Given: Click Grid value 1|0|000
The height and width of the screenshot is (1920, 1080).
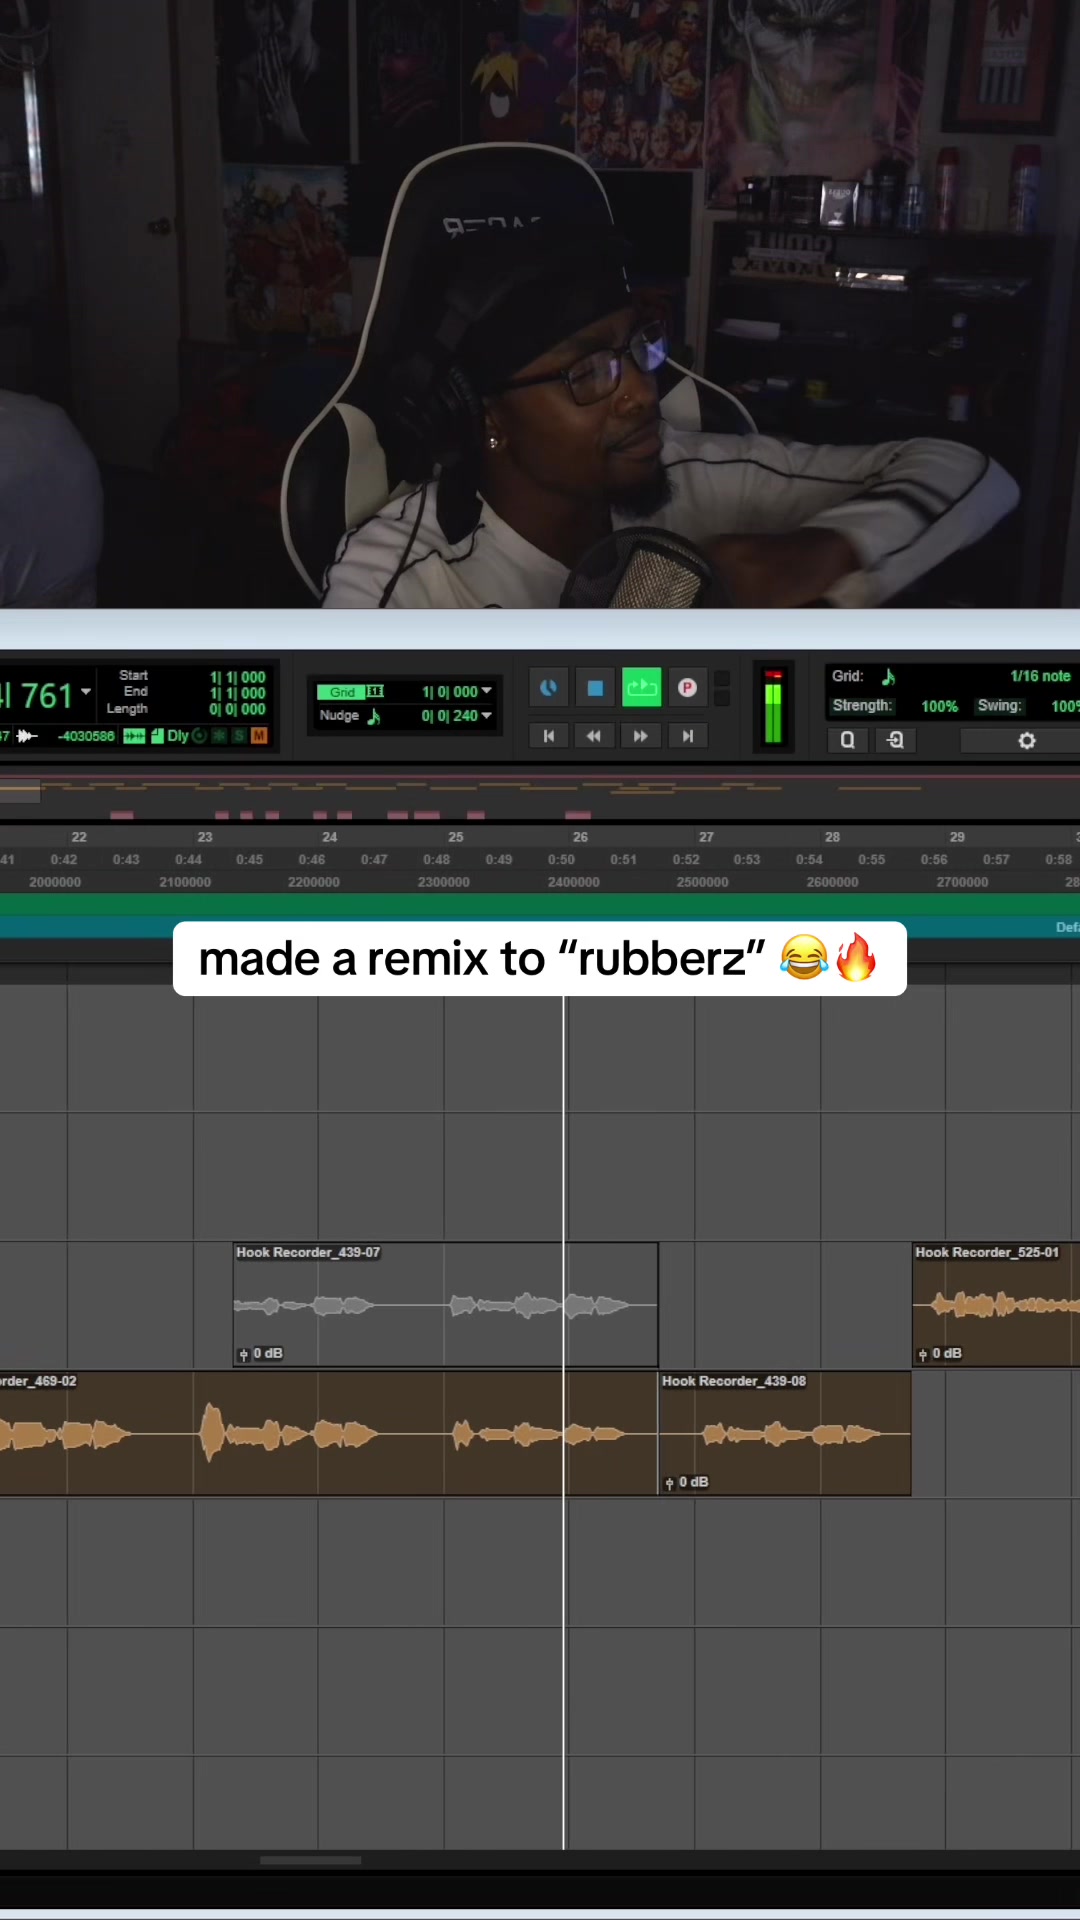Looking at the screenshot, I should (x=449, y=692).
